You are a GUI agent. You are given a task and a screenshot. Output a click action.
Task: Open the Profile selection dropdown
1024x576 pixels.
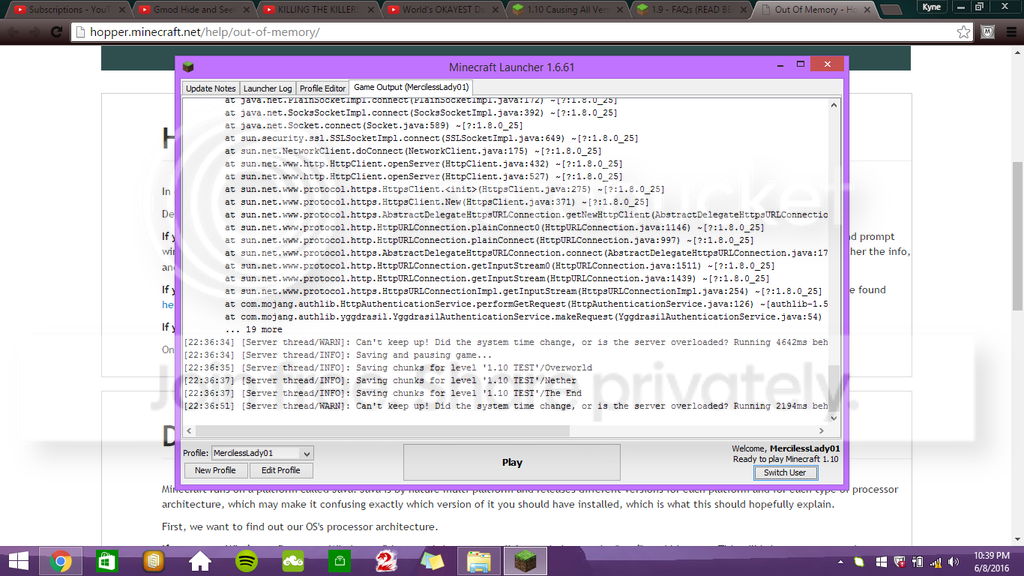(x=264, y=452)
